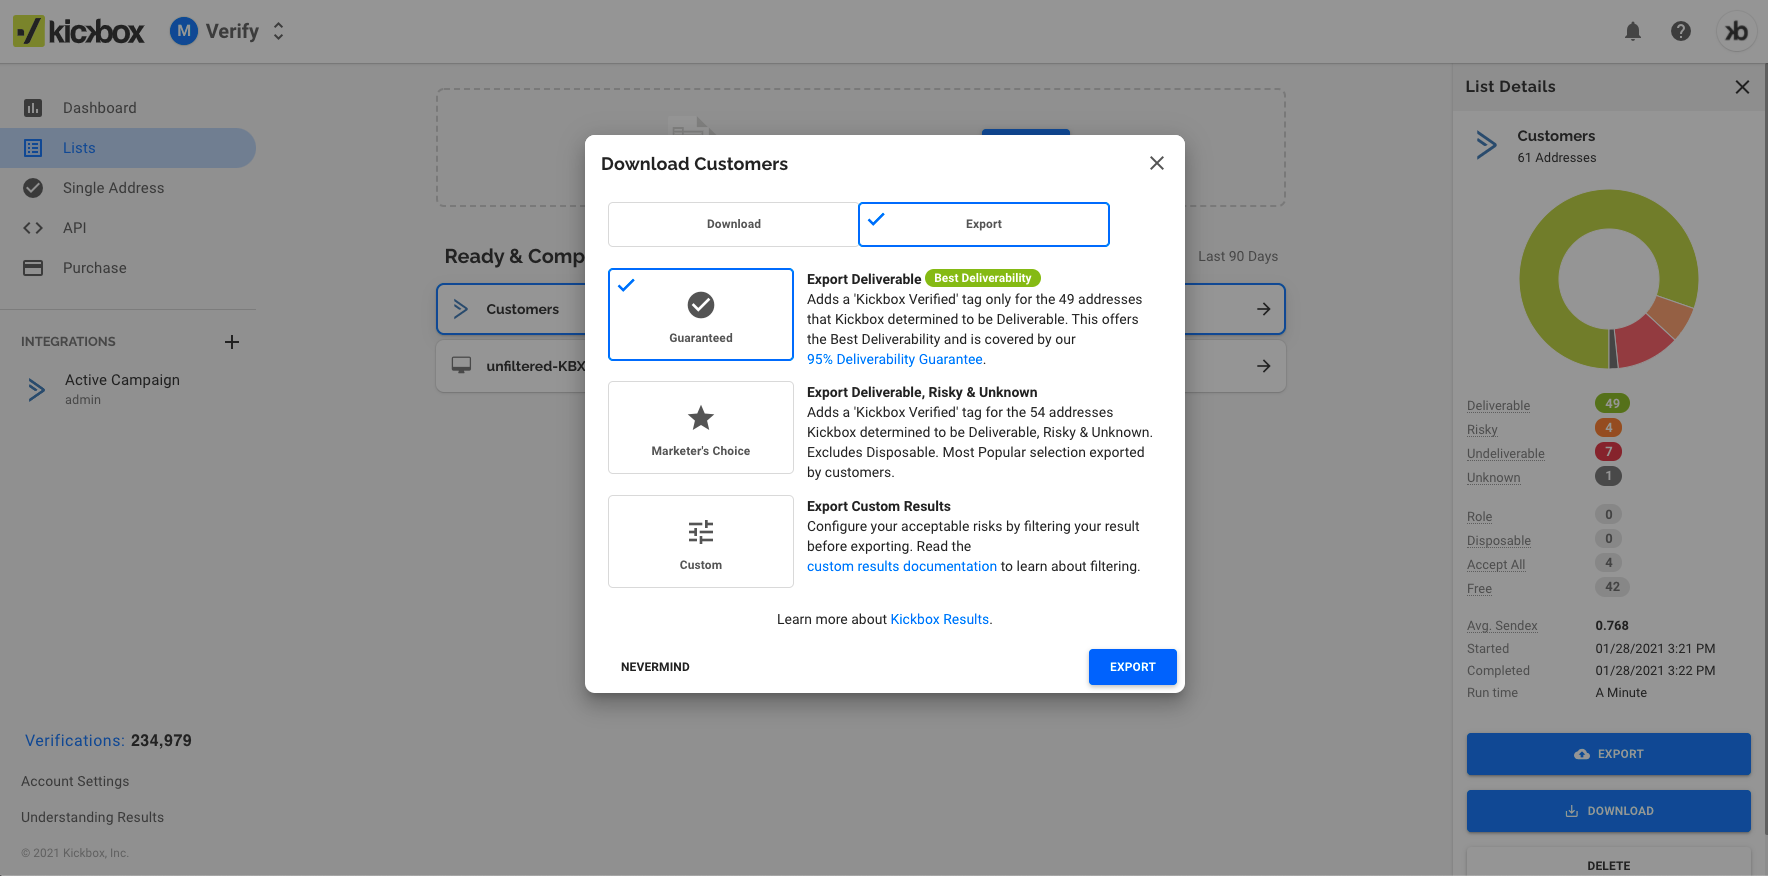
Task: Open the user account avatar menu
Action: tap(1737, 31)
